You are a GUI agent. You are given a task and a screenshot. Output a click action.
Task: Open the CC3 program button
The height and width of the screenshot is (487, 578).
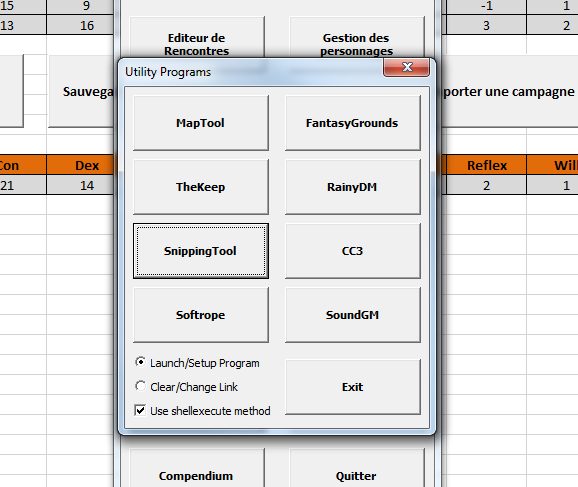pyautogui.click(x=352, y=251)
